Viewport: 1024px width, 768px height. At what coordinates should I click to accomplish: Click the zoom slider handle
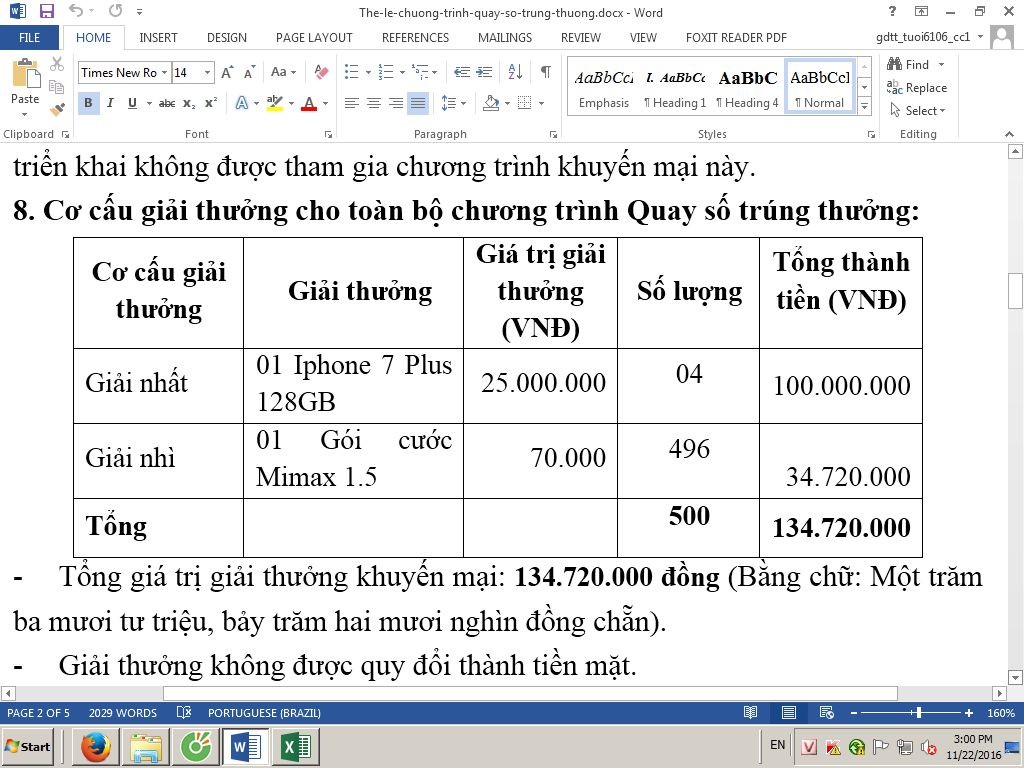click(x=919, y=712)
